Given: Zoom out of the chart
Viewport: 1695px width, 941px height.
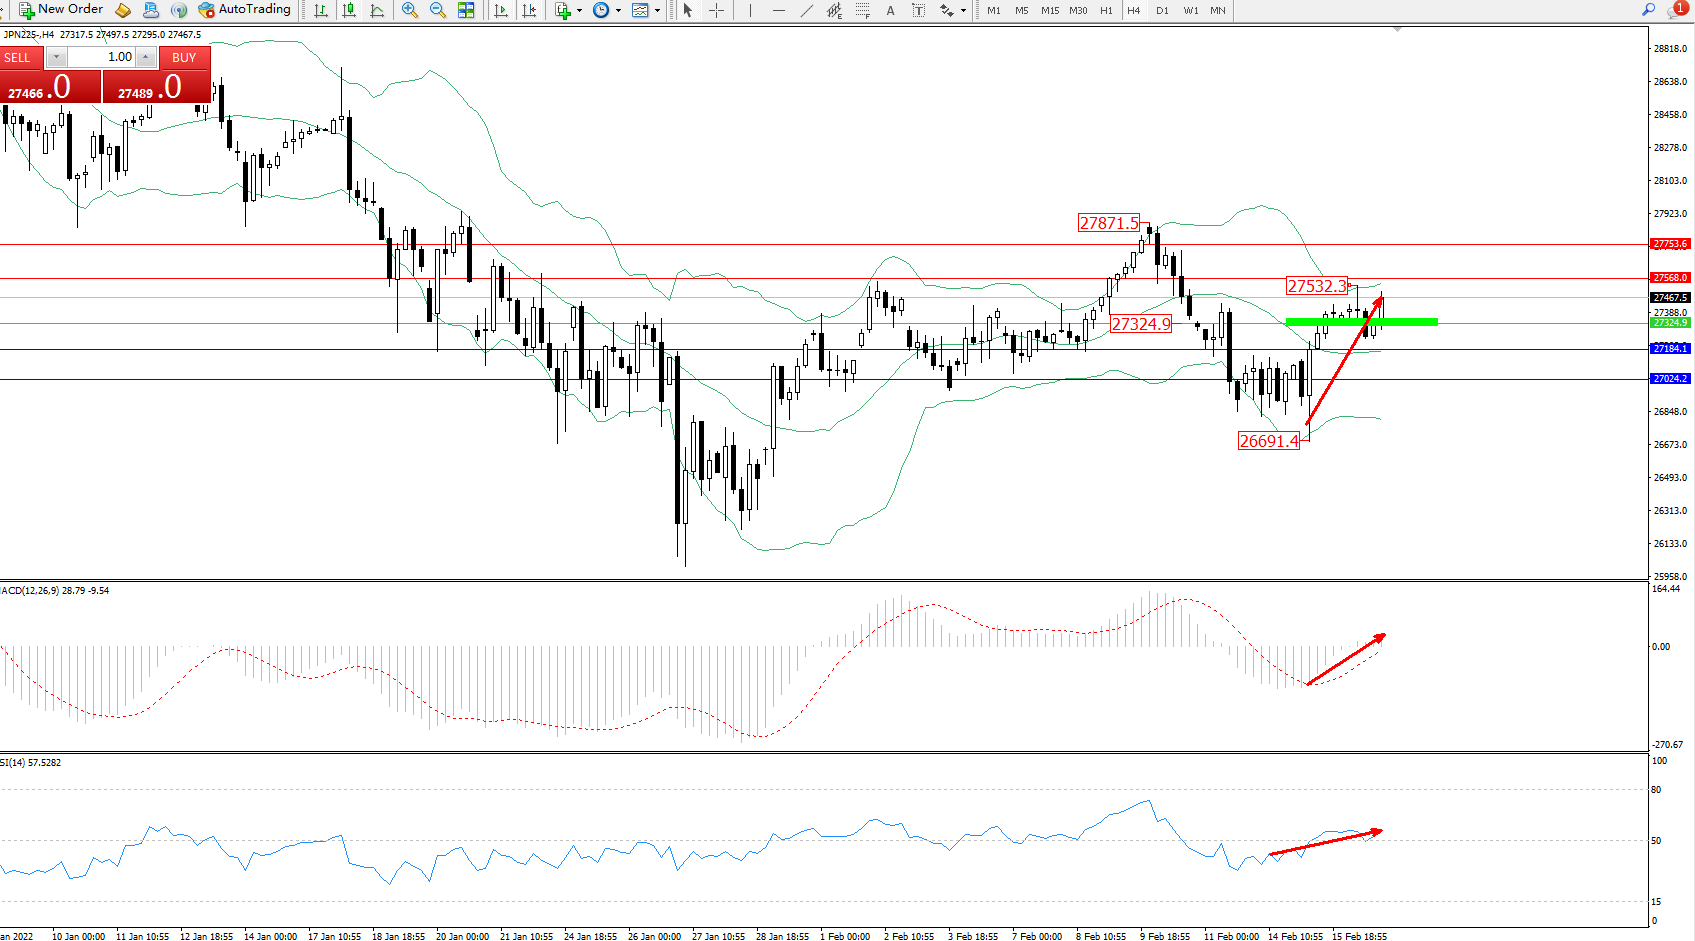Looking at the screenshot, I should click(437, 10).
